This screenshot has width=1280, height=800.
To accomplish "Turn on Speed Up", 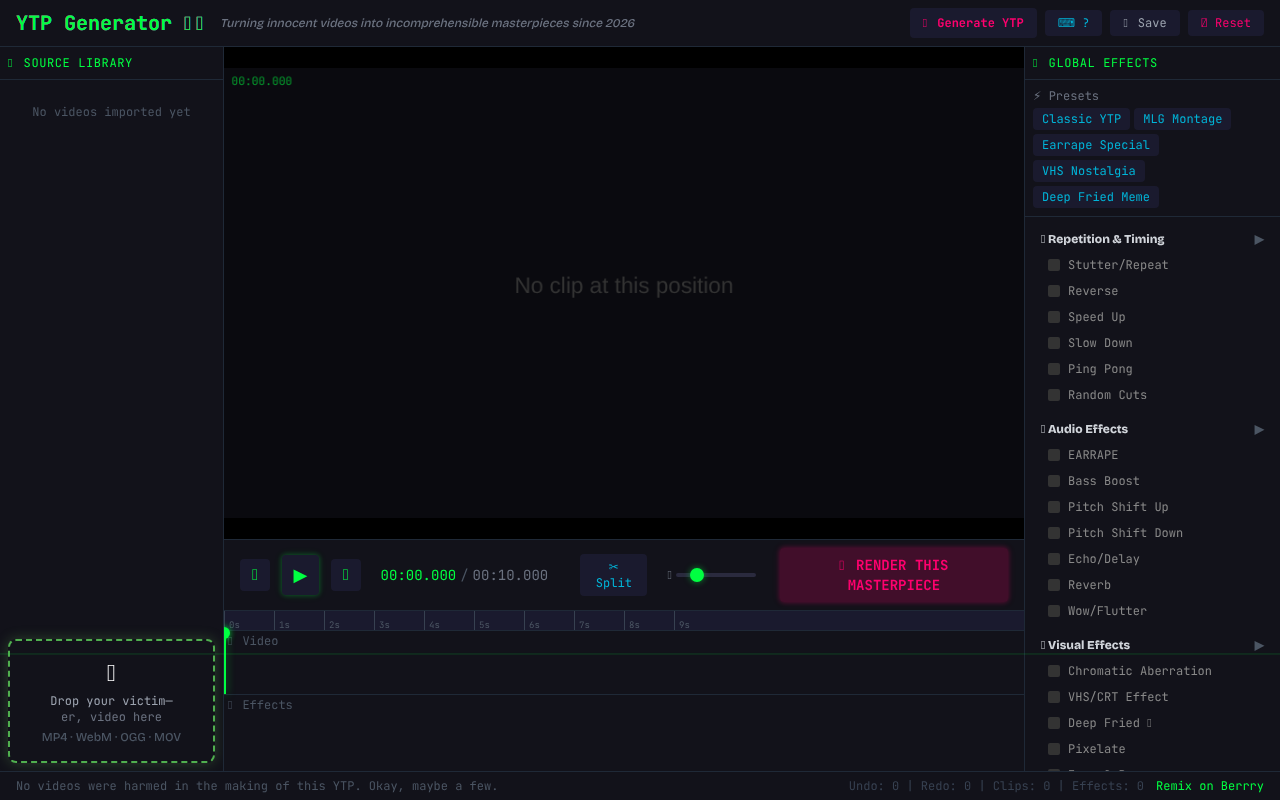I will point(1054,317).
